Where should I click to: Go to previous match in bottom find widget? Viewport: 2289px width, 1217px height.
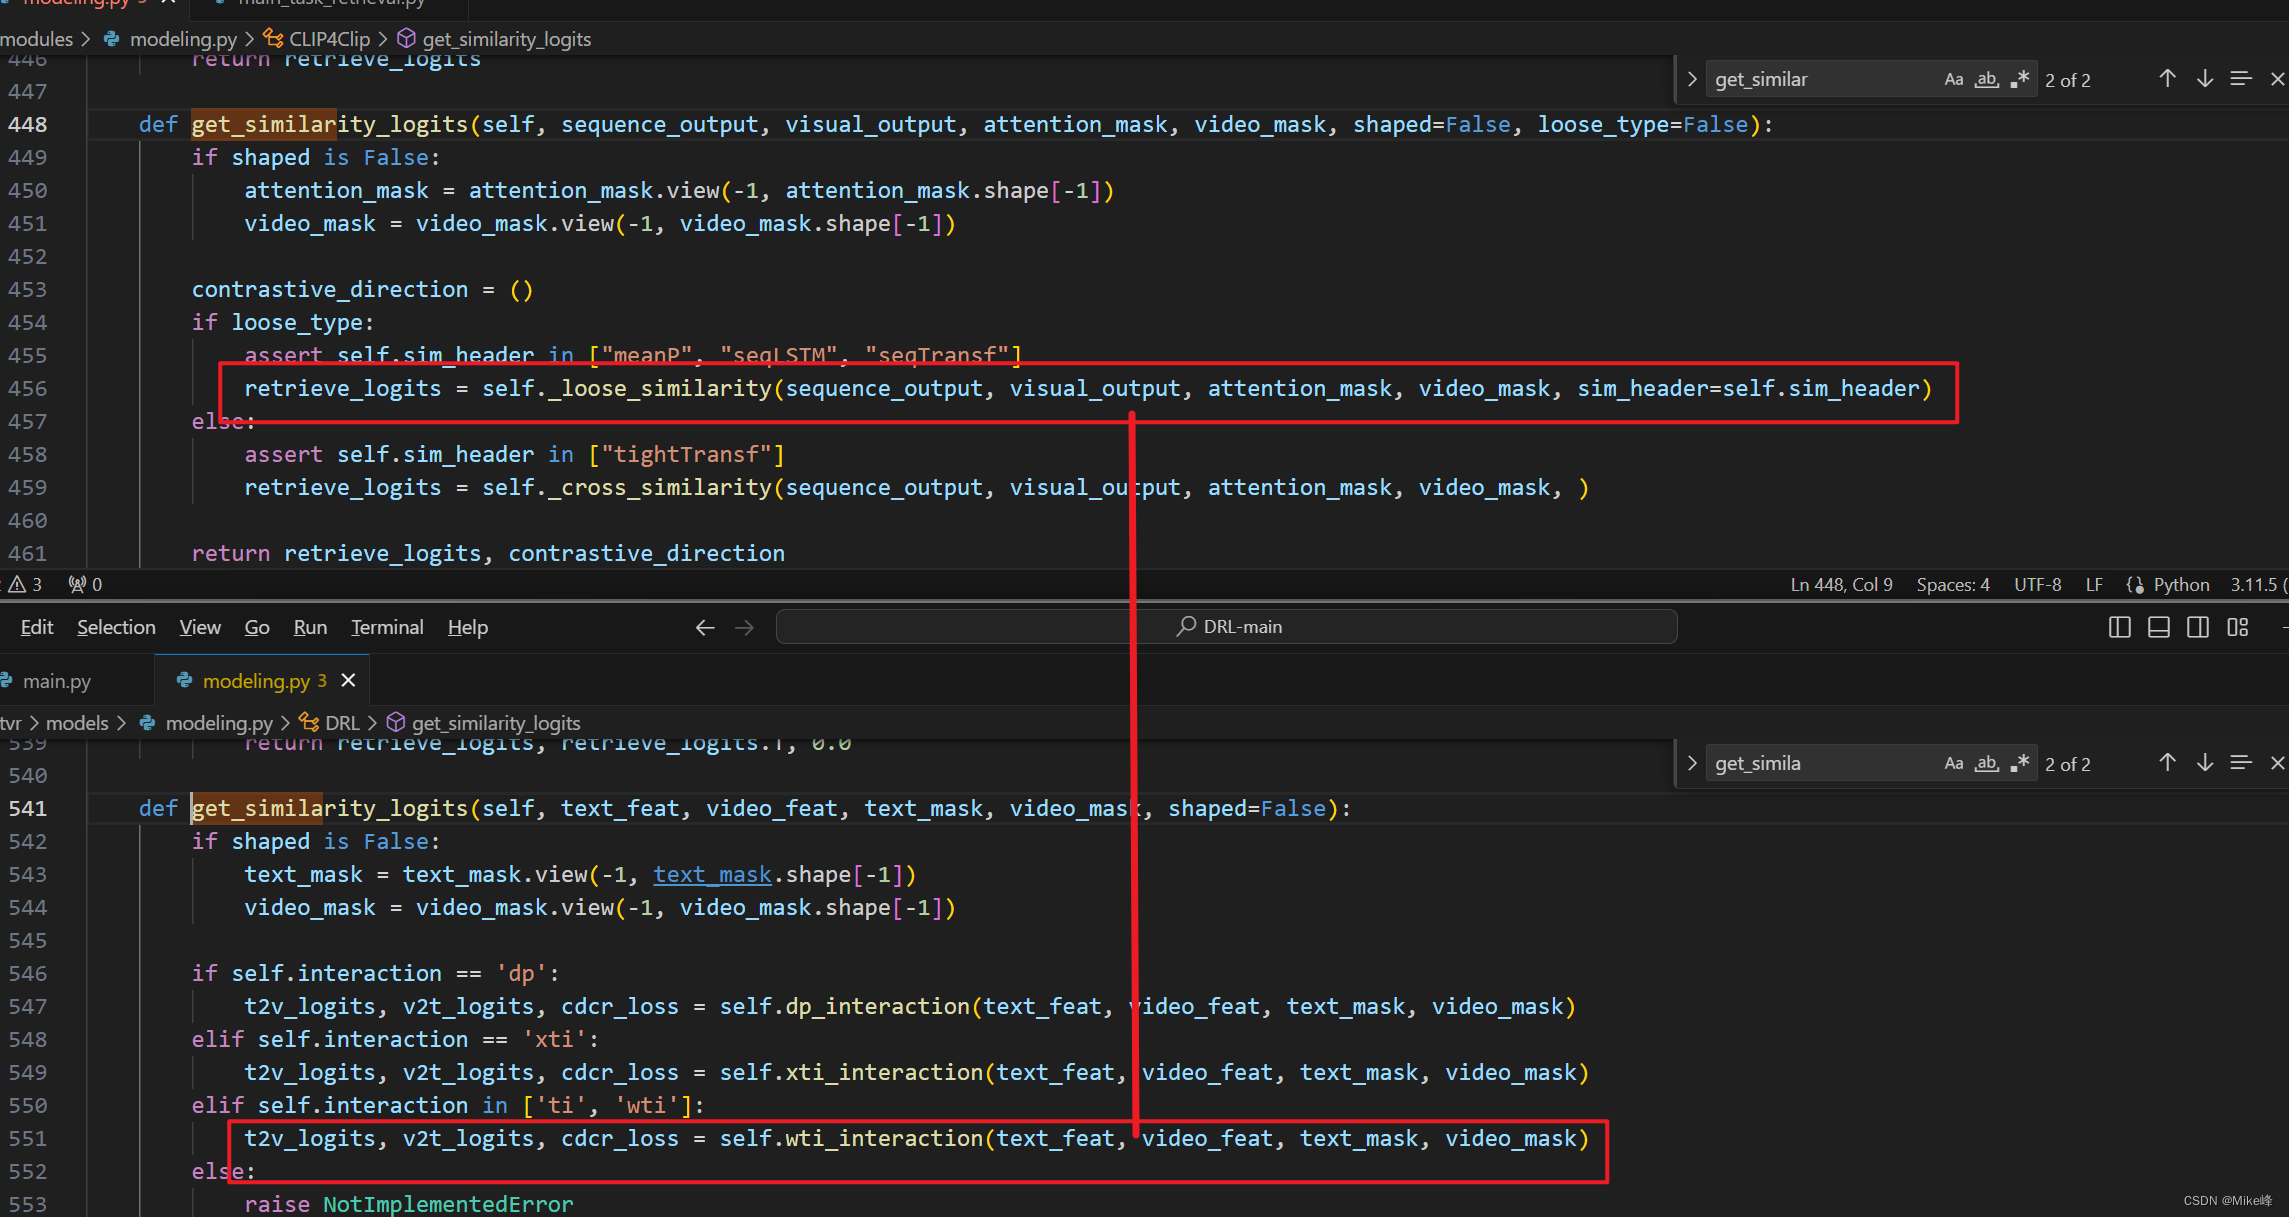[x=2167, y=762]
